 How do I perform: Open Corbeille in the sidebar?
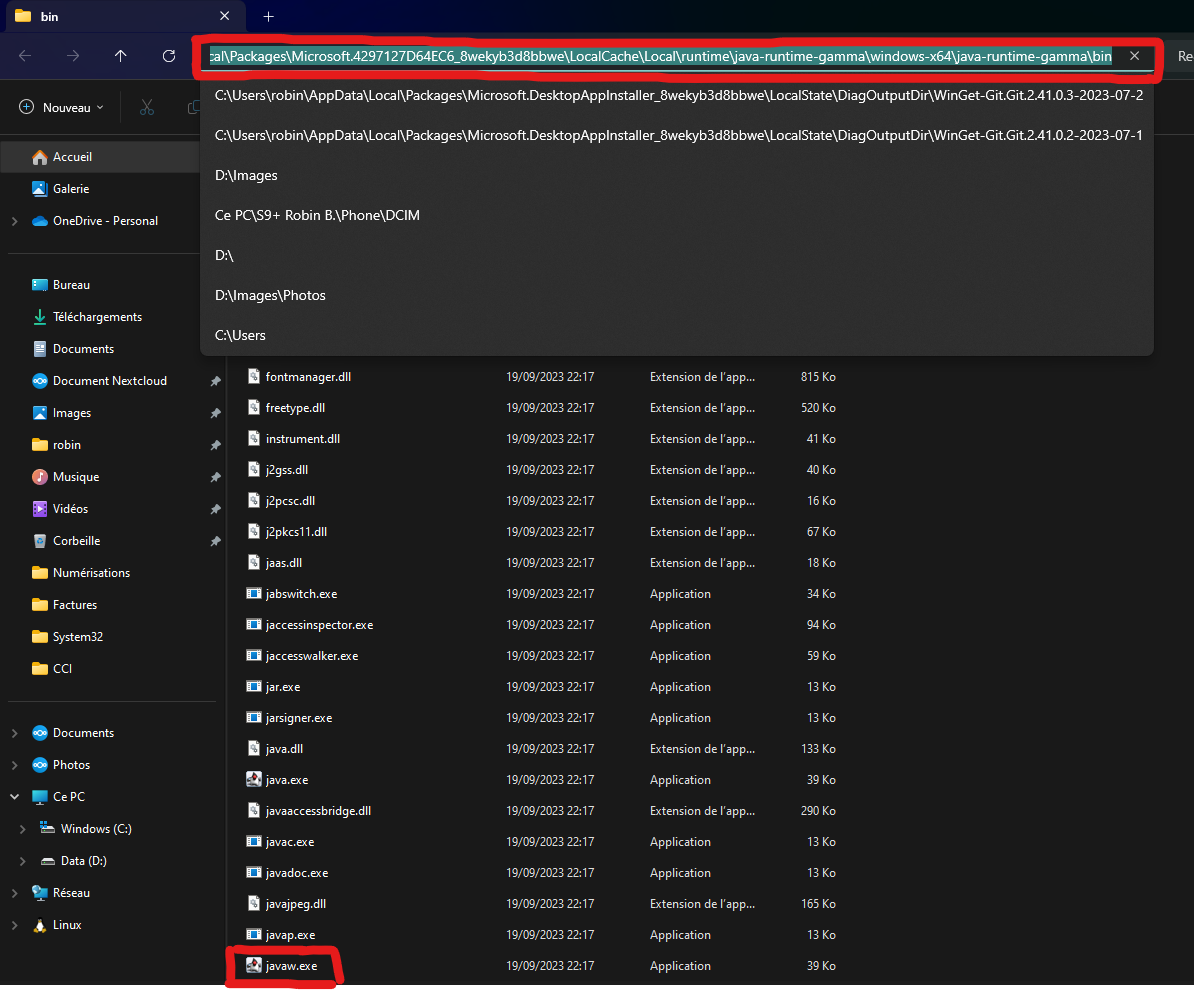point(76,541)
